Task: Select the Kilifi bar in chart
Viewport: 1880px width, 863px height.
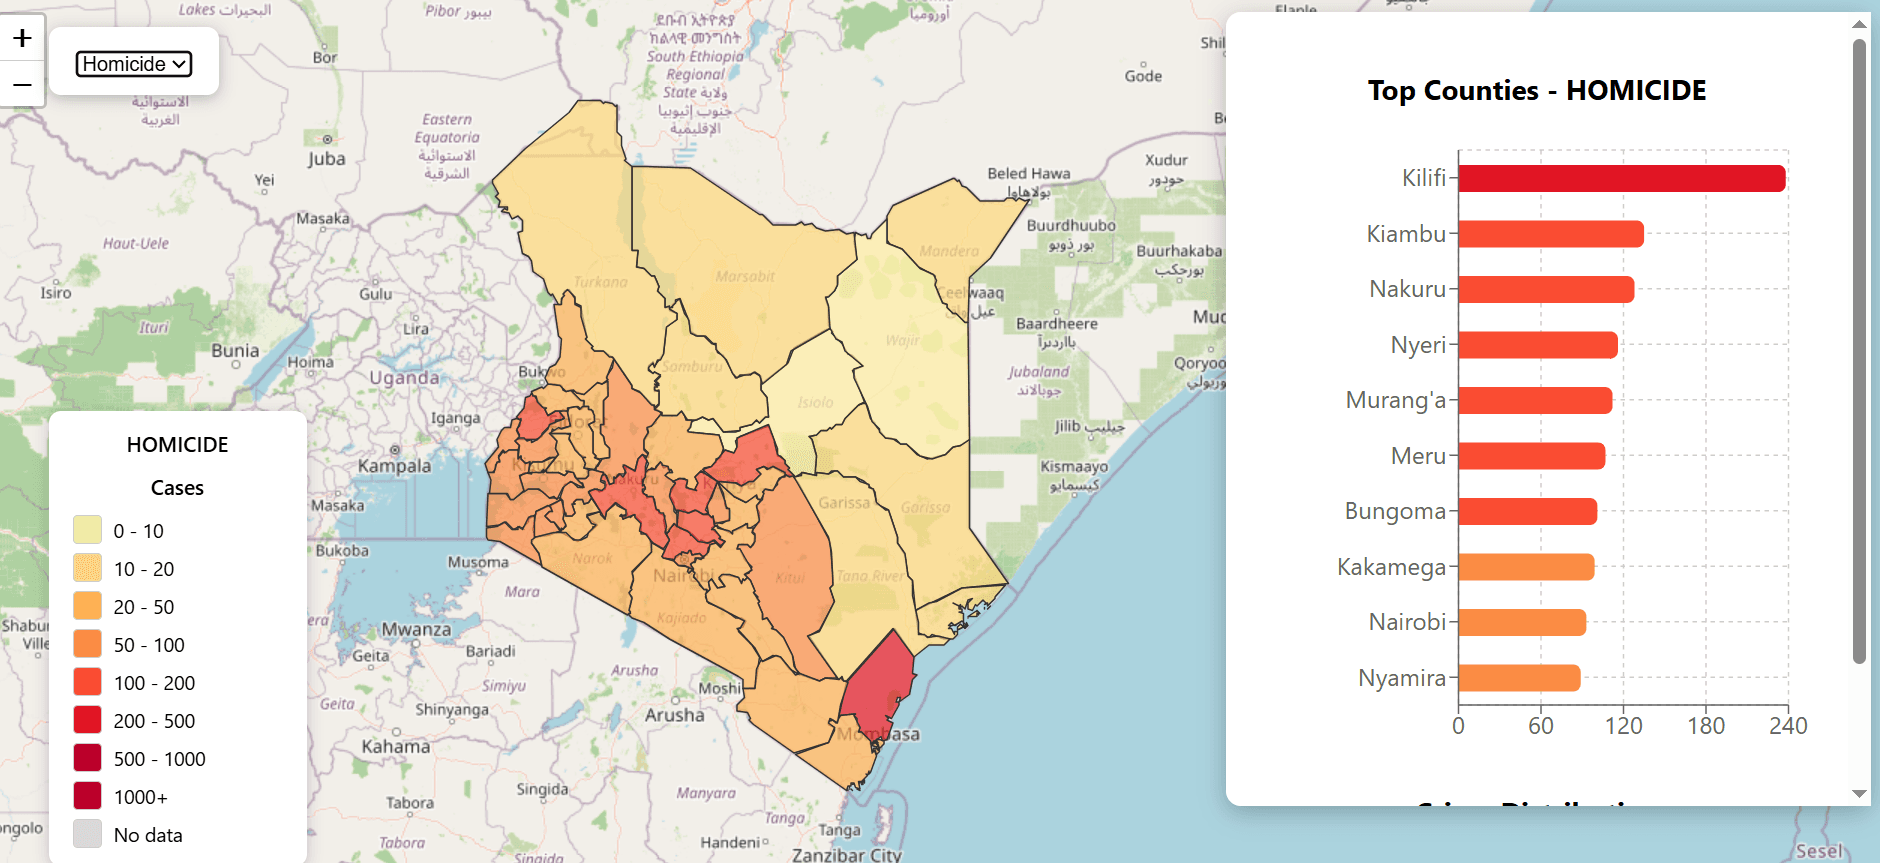Action: click(1622, 178)
